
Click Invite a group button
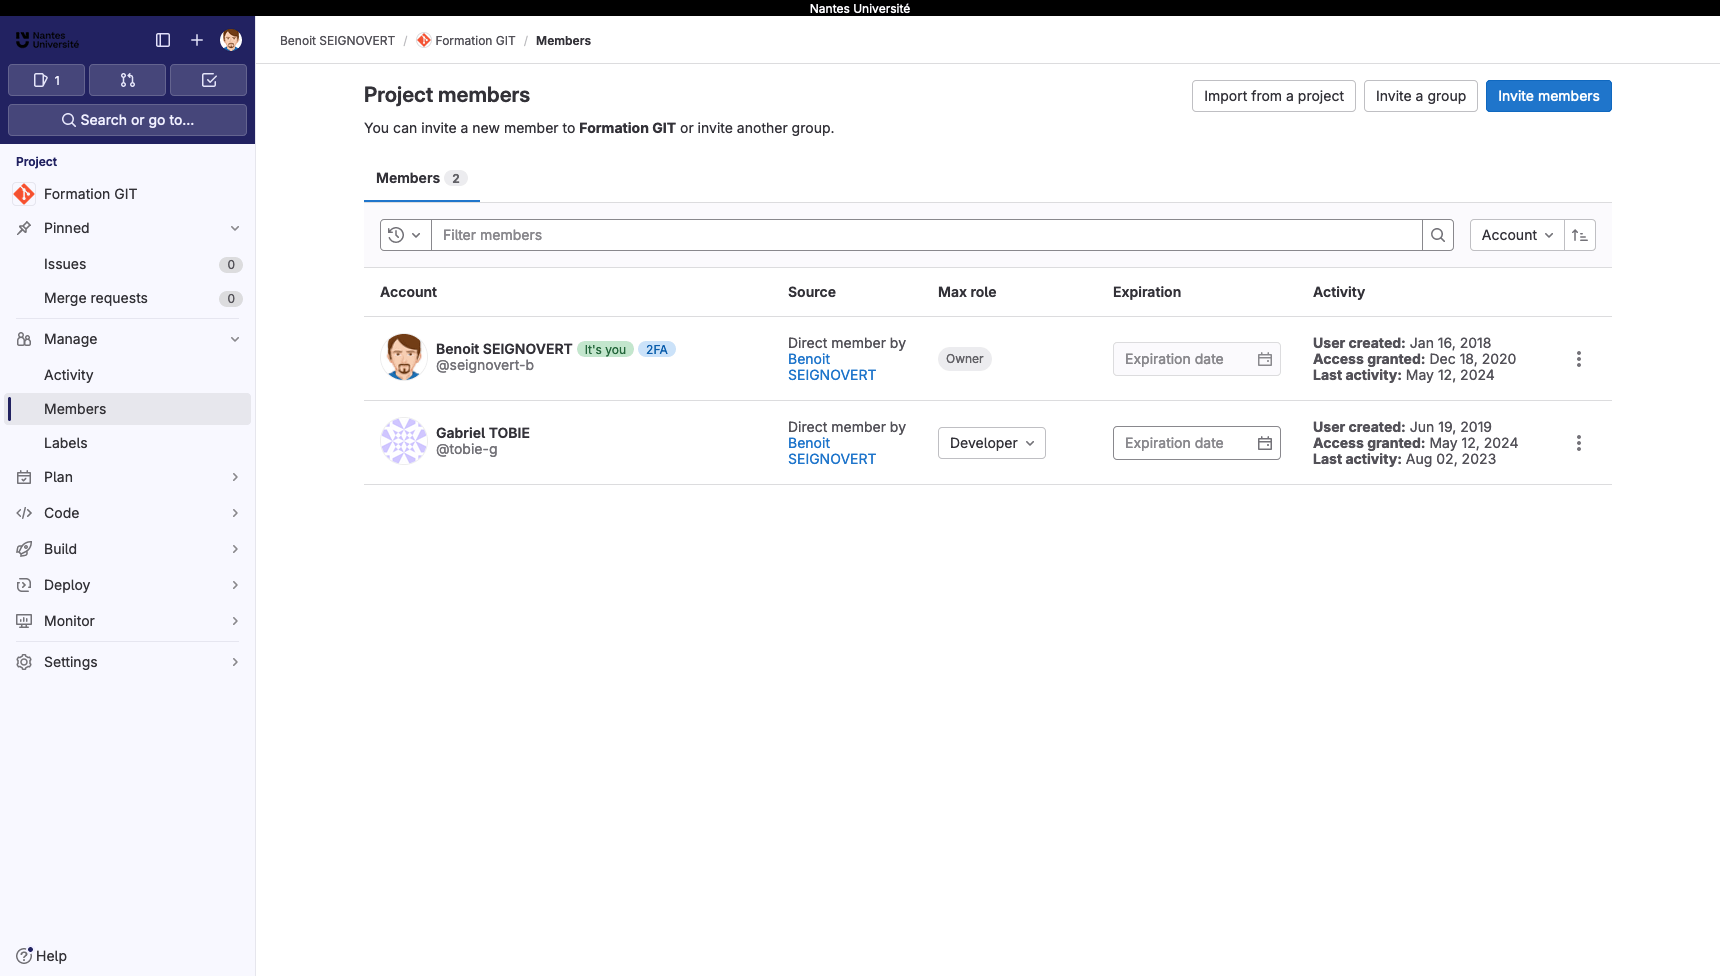point(1420,96)
